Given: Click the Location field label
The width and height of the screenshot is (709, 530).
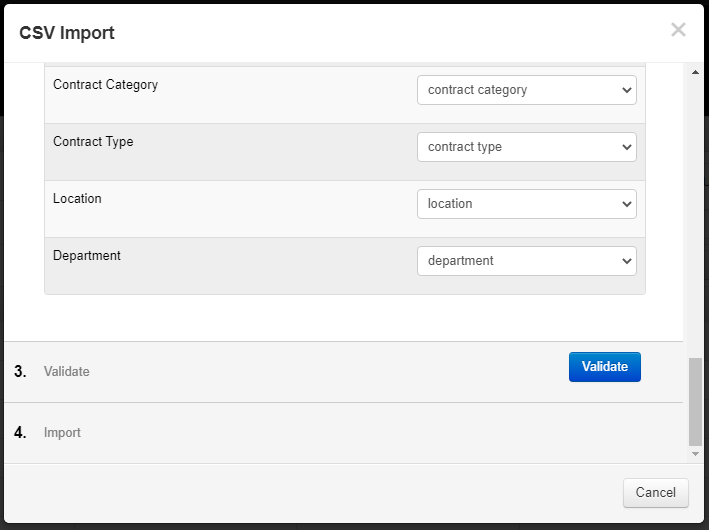Looking at the screenshot, I should [77, 199].
